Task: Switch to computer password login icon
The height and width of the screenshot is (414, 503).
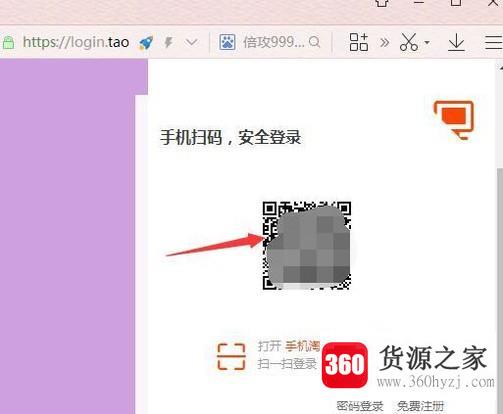Action: (x=454, y=120)
